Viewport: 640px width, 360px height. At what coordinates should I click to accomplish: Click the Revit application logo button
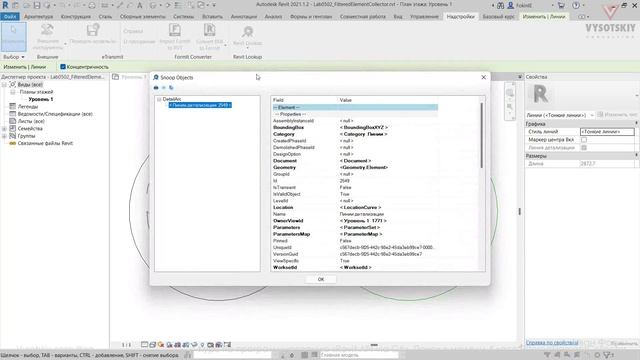coord(5,5)
